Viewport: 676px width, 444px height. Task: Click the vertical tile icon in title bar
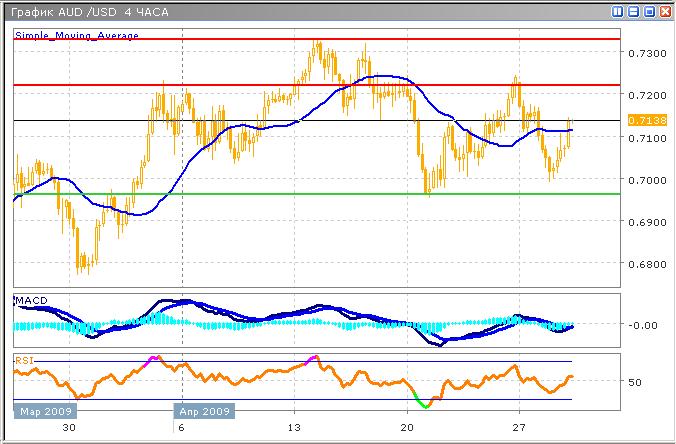618,12
